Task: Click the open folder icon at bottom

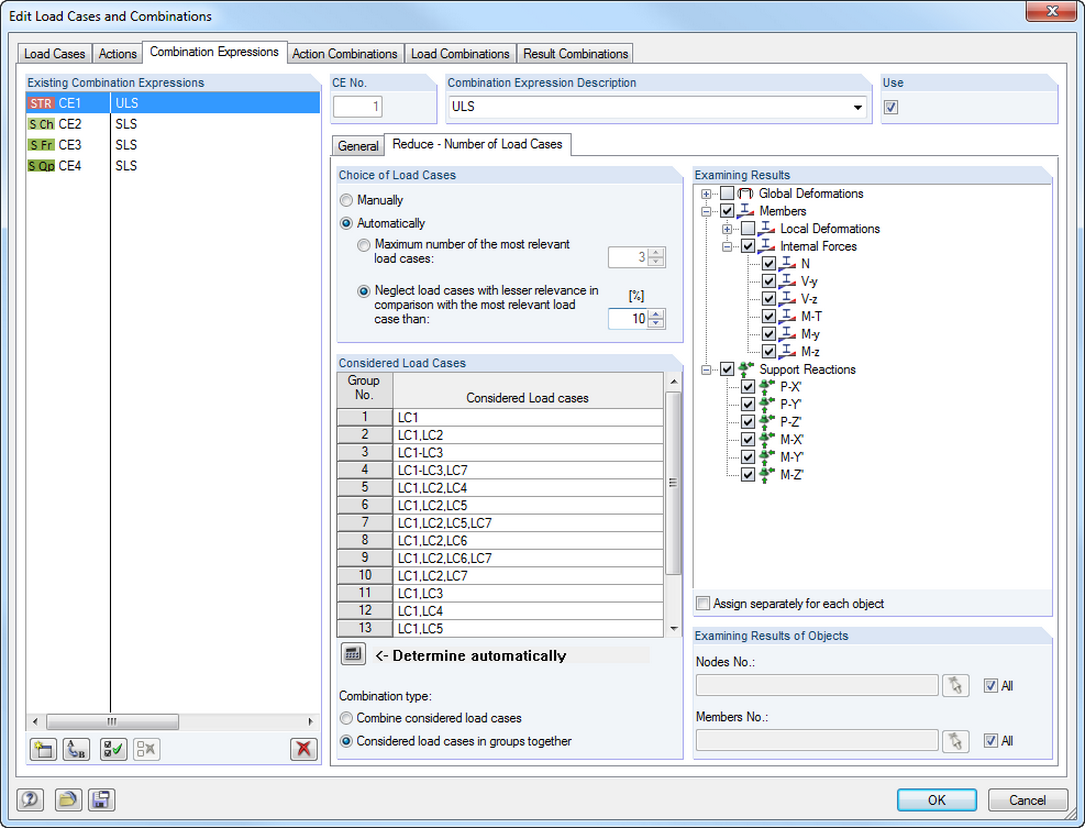Action: 67,800
